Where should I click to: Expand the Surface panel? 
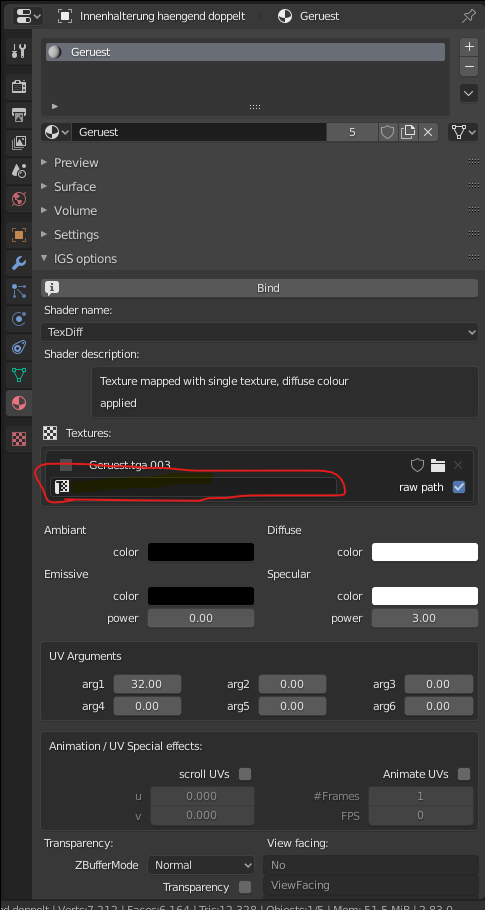click(75, 186)
